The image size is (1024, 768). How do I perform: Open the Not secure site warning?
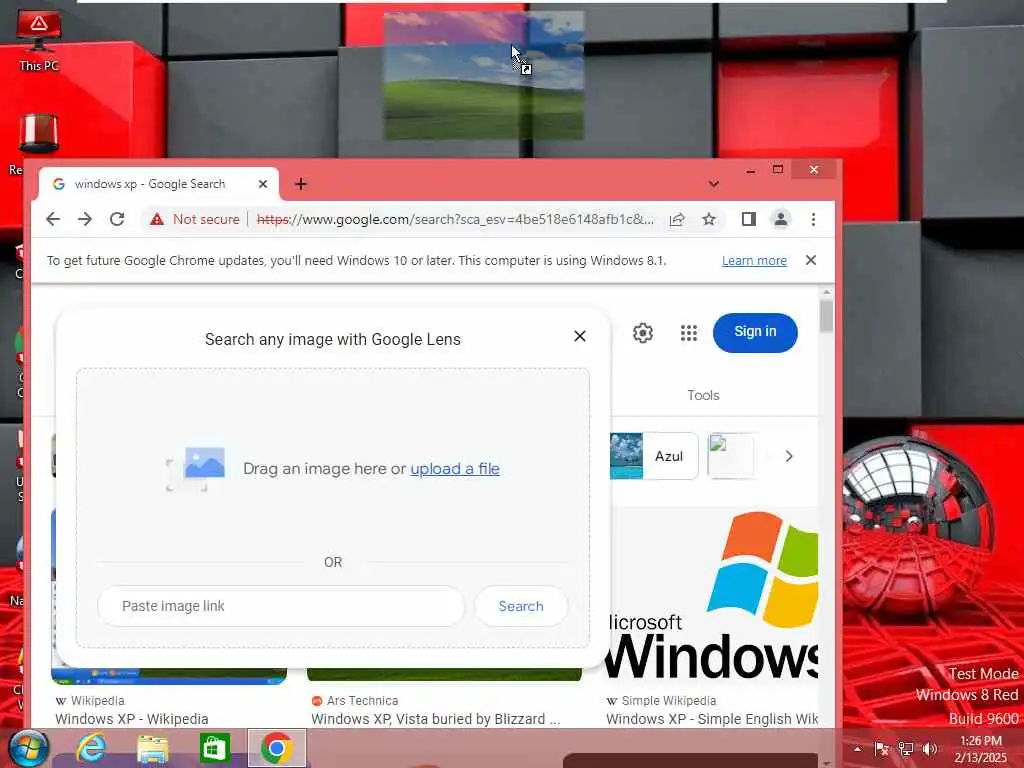195,219
